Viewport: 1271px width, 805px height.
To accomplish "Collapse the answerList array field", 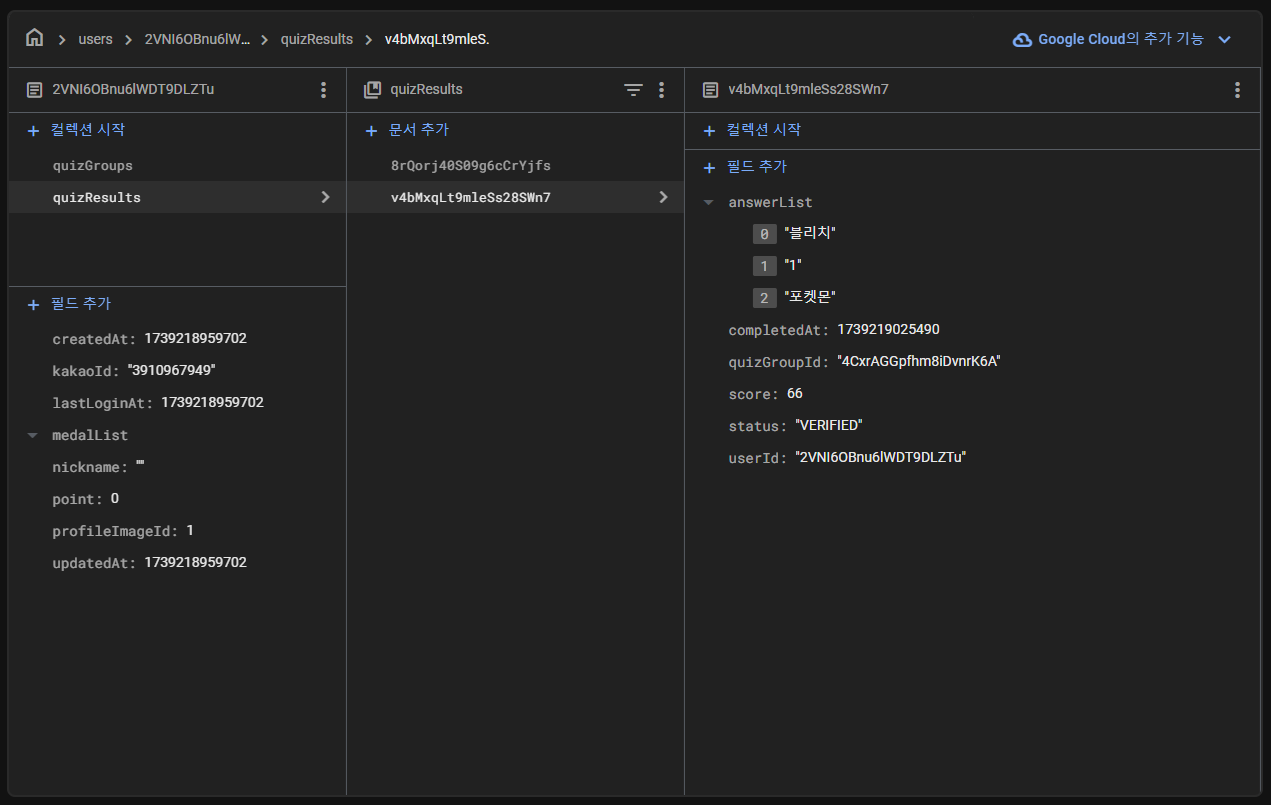I will coord(709,202).
